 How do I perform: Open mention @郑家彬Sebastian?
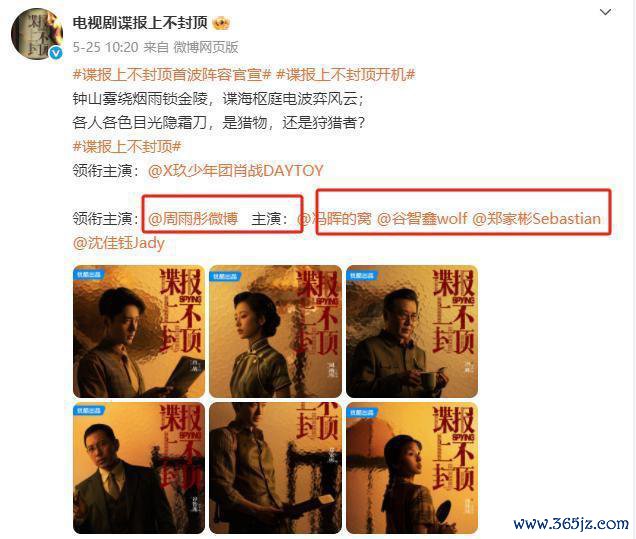pyautogui.click(x=537, y=219)
